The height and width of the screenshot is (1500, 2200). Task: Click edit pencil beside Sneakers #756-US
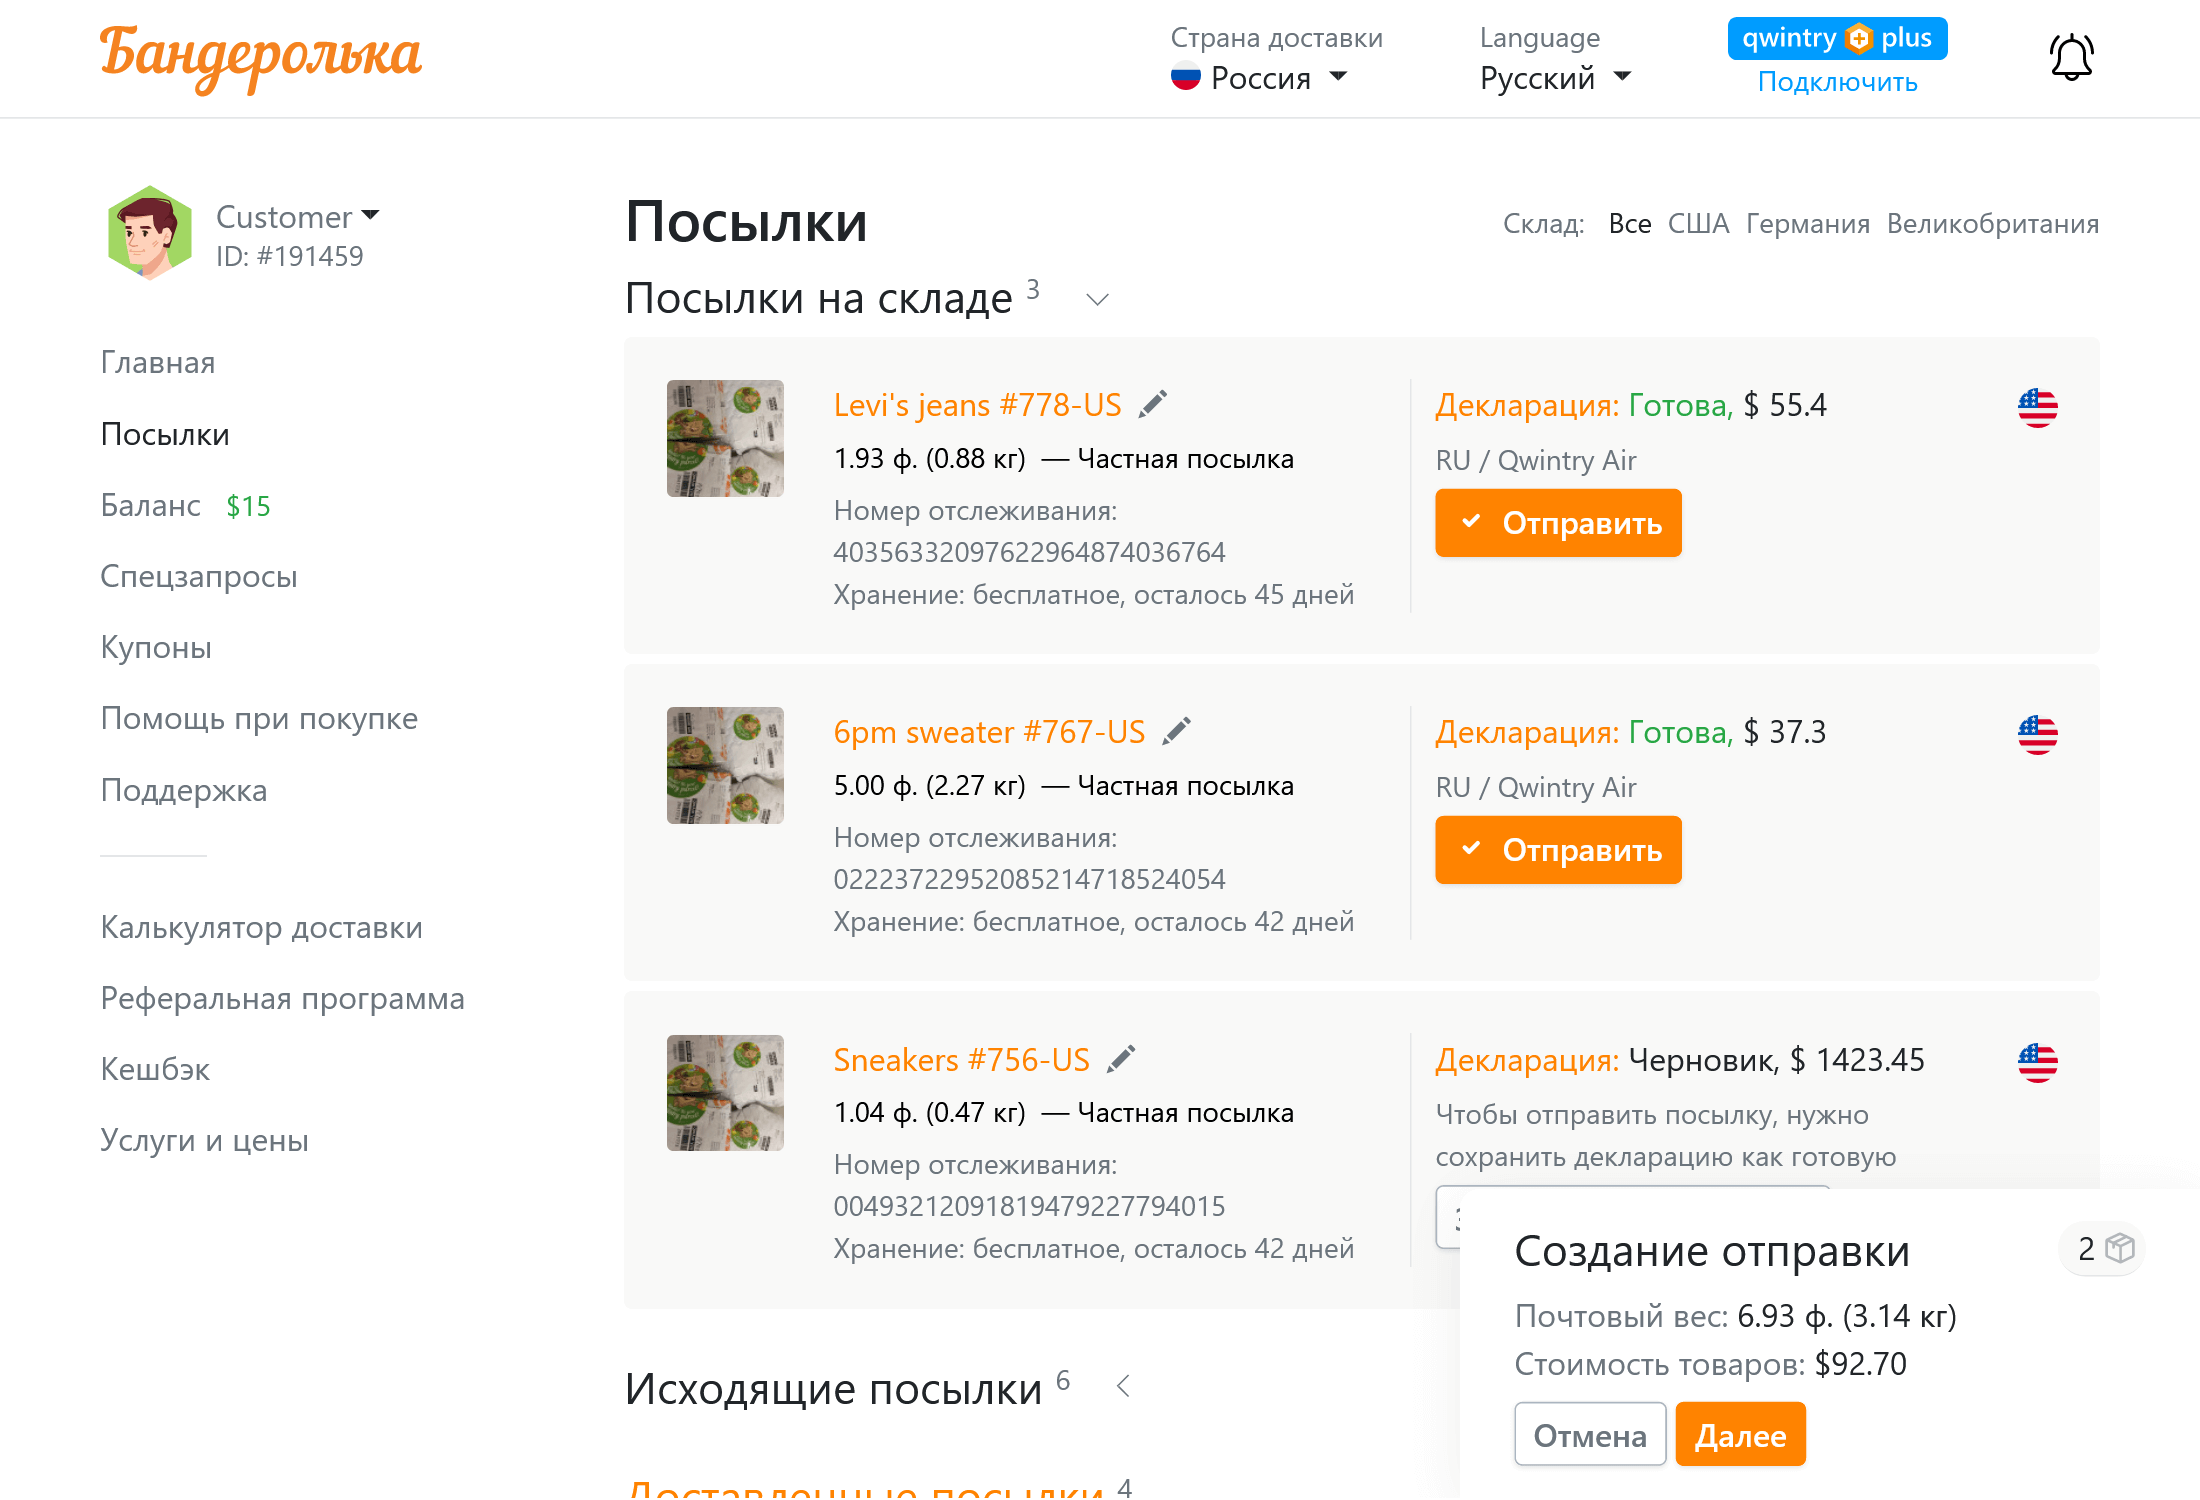pyautogui.click(x=1121, y=1059)
